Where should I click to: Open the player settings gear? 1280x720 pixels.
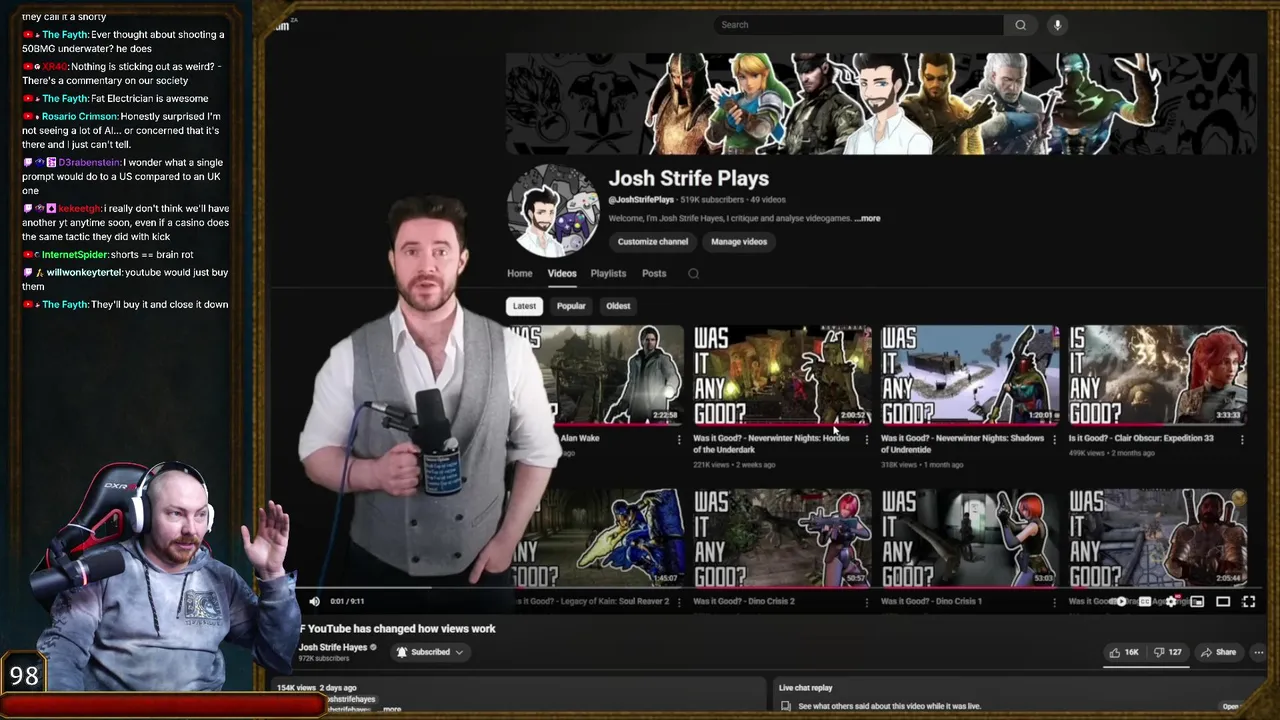(x=1171, y=602)
